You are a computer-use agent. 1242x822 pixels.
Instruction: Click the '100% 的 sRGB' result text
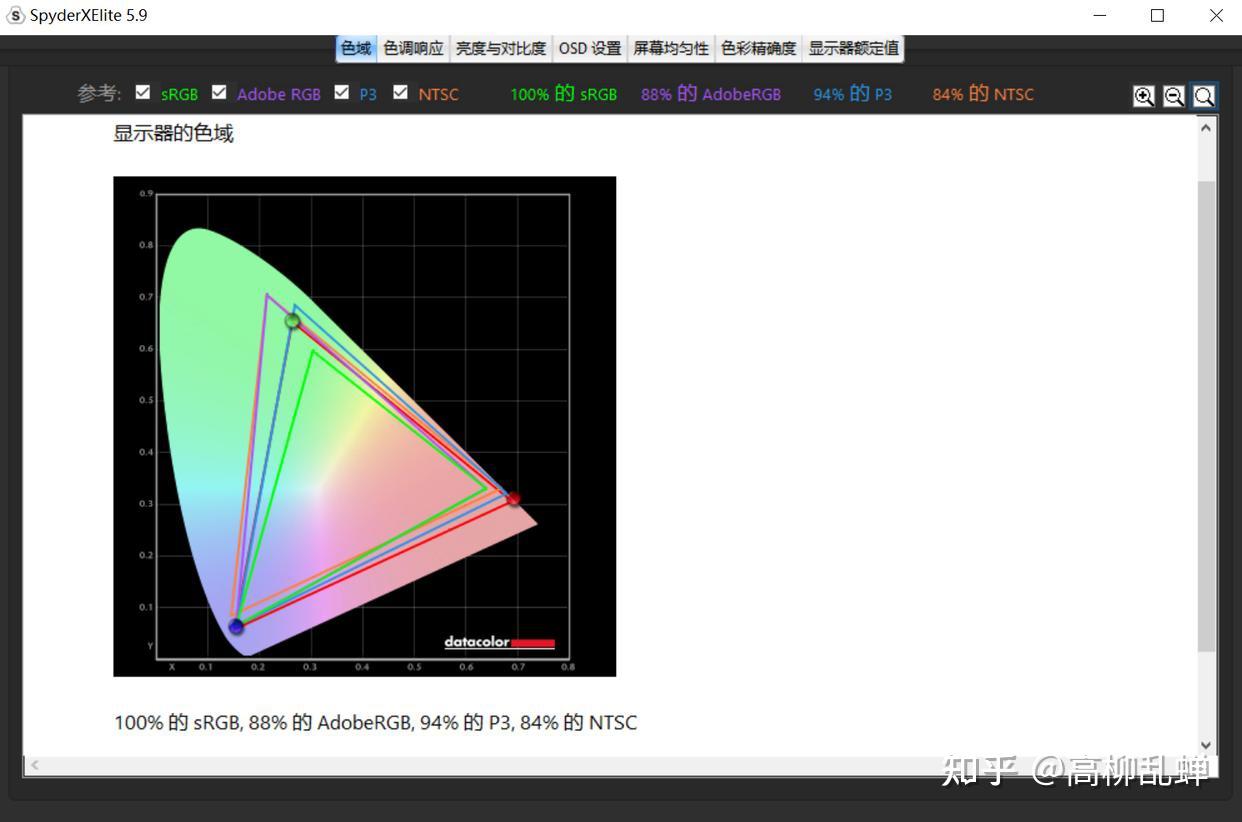tap(563, 94)
